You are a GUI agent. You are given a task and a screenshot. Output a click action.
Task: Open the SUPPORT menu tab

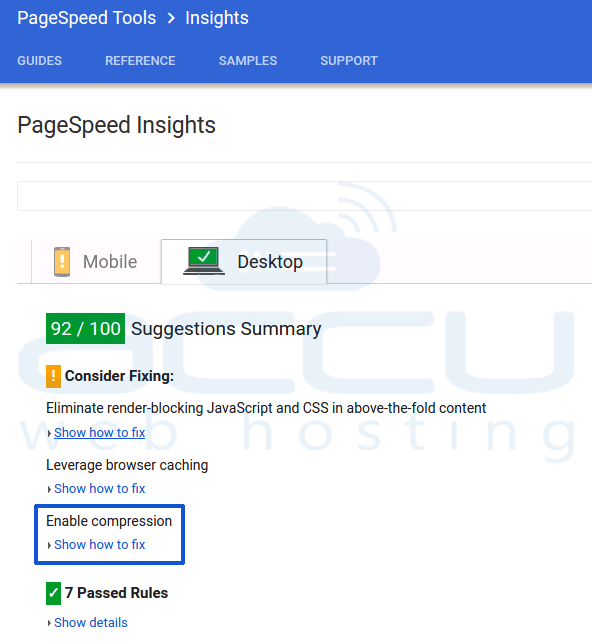click(349, 61)
